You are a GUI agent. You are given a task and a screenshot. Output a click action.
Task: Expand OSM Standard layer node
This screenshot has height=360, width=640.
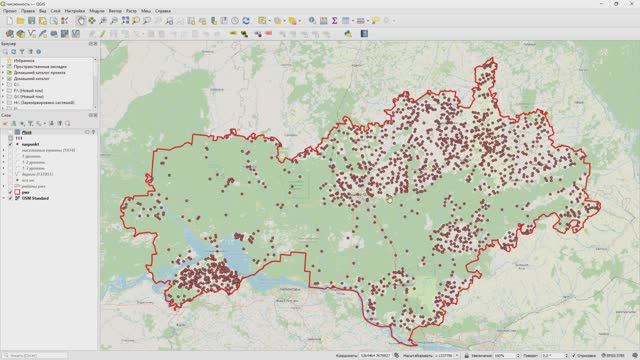click(4, 198)
